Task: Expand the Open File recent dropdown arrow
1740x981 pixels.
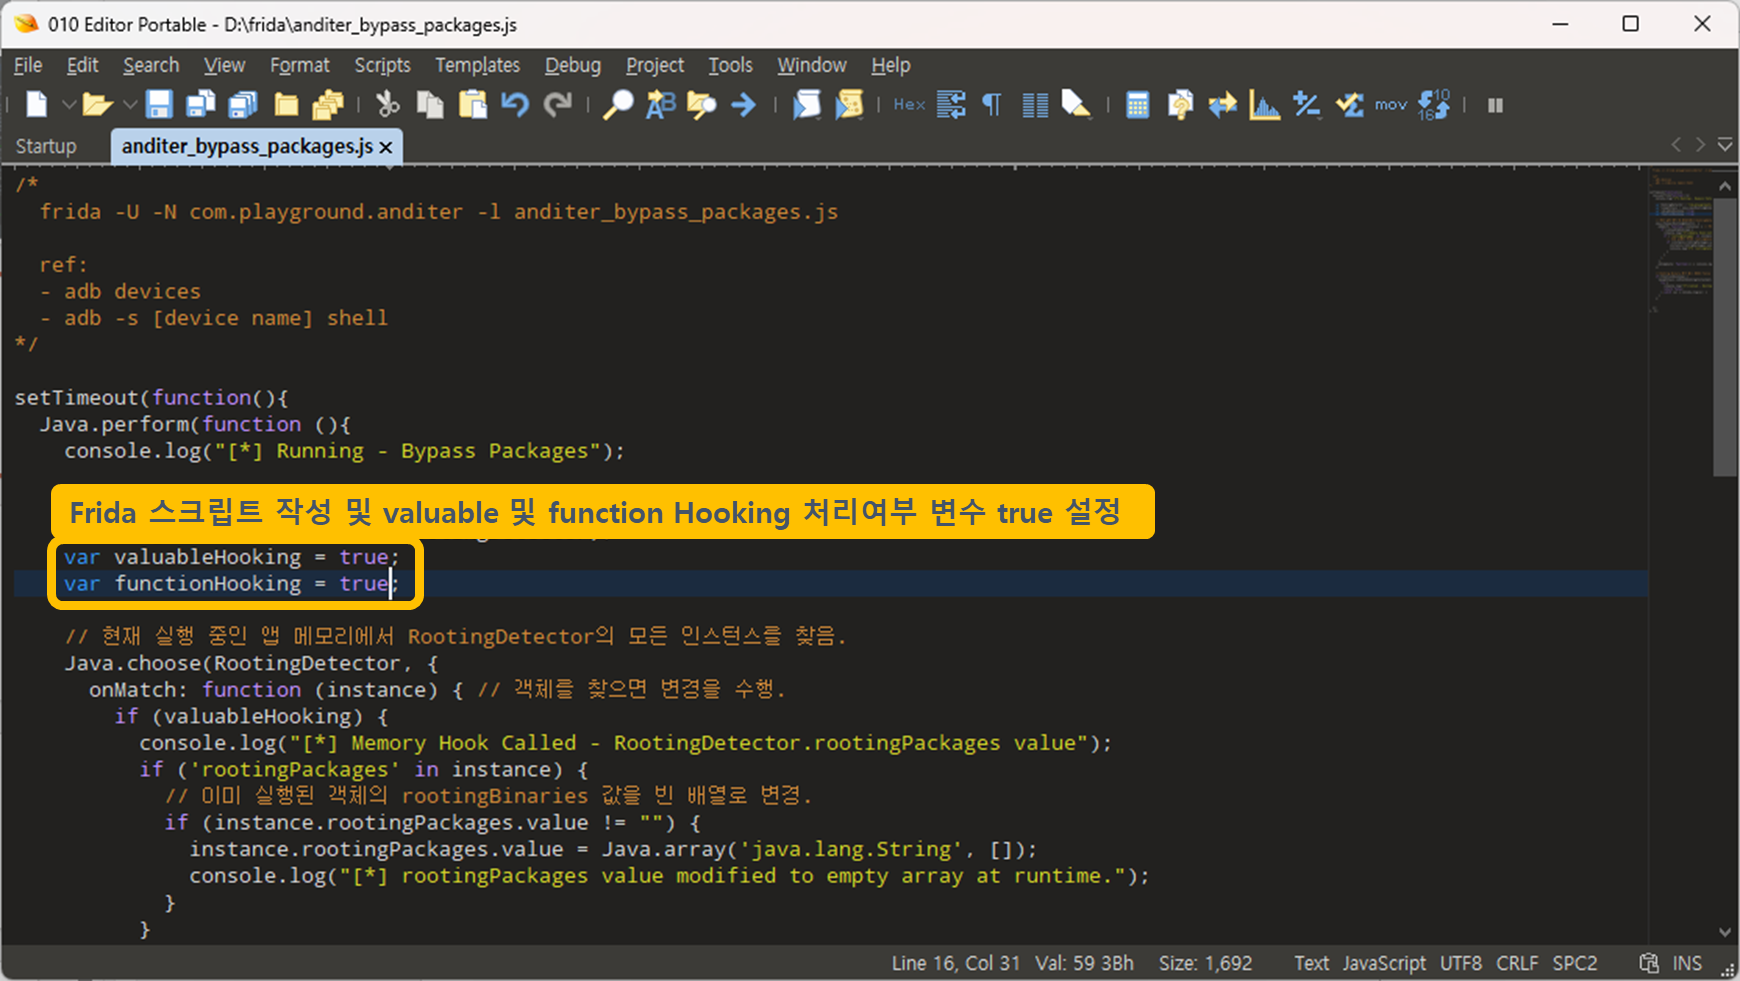Action: click(130, 104)
